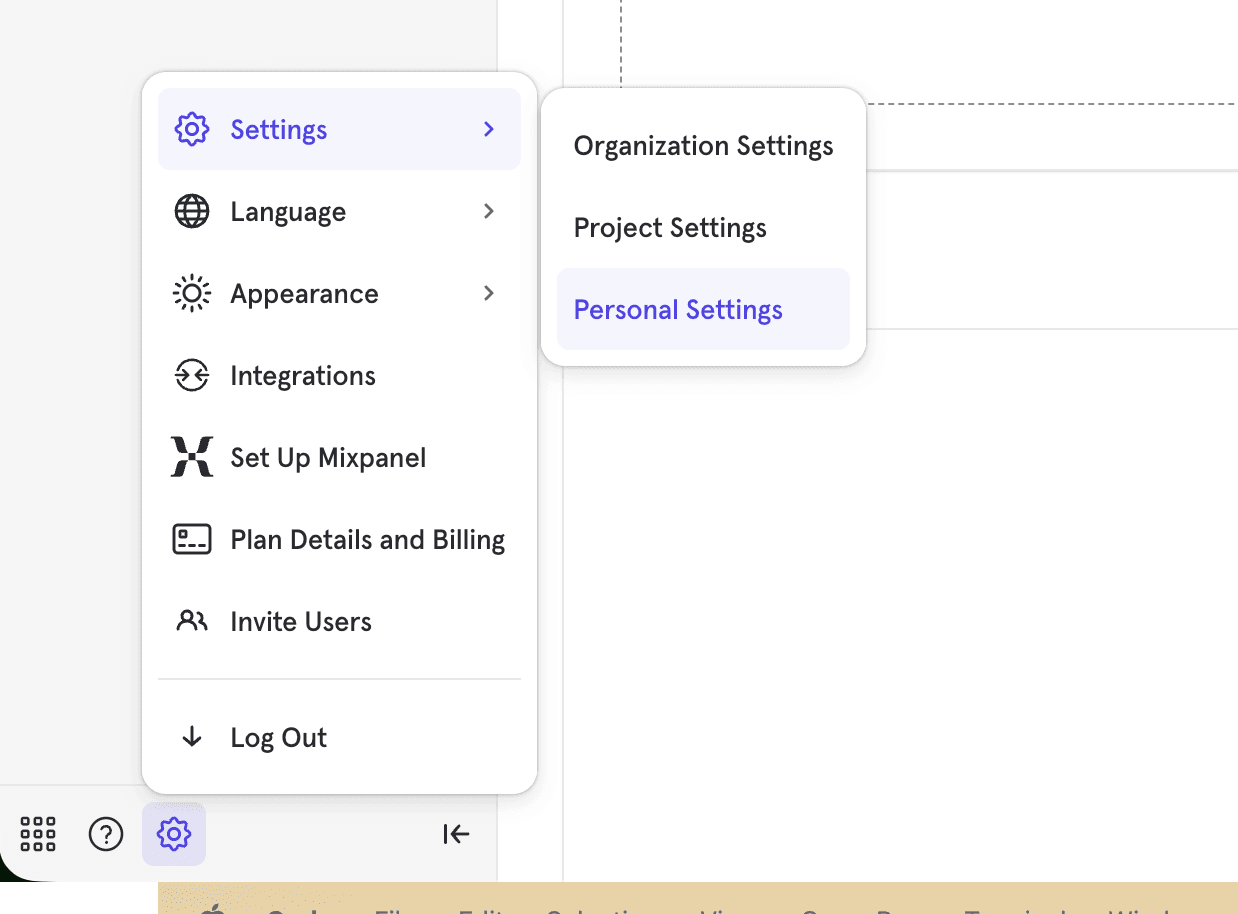Viewport: 1238px width, 914px height.
Task: Open the apps grid launcher icon
Action: pos(37,833)
